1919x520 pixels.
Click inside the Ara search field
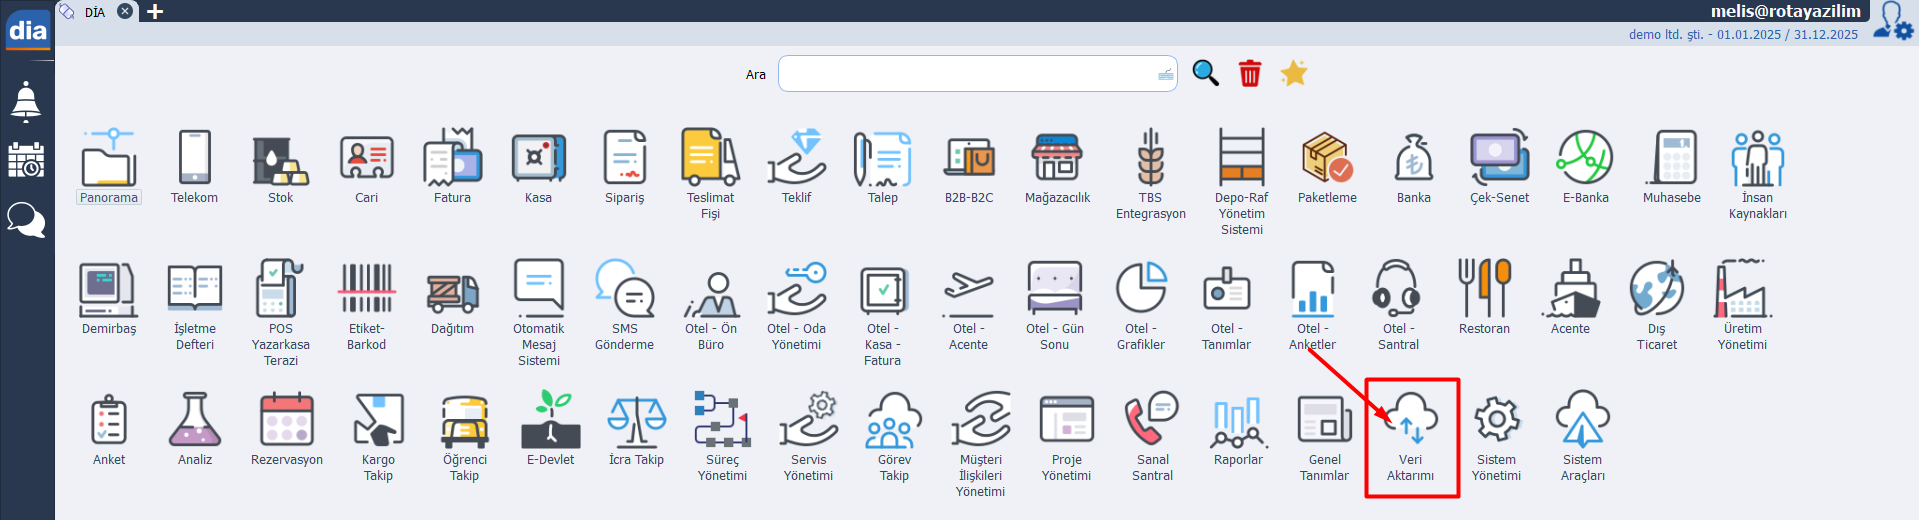click(965, 74)
